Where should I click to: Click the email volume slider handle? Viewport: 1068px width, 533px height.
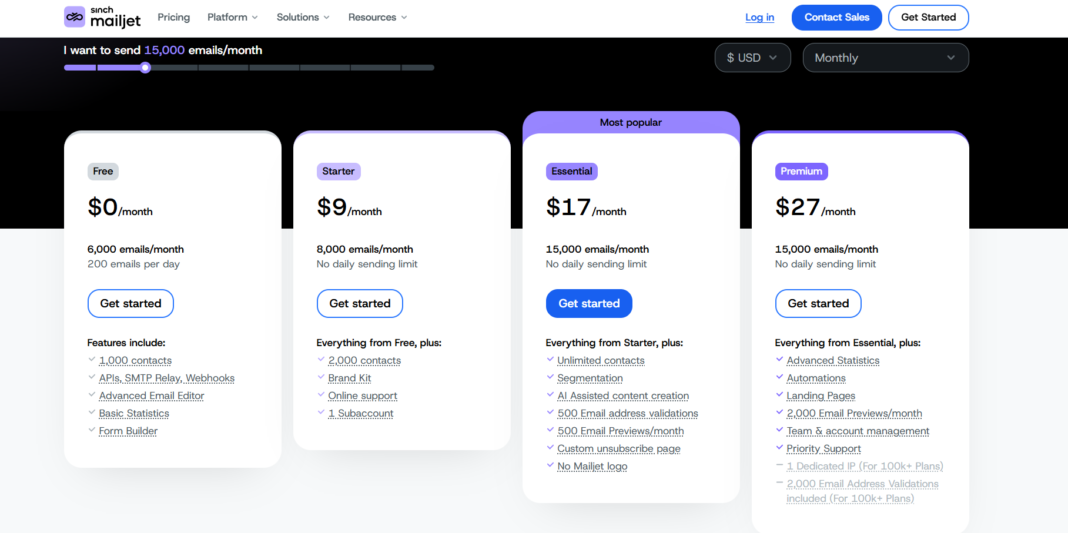(145, 67)
